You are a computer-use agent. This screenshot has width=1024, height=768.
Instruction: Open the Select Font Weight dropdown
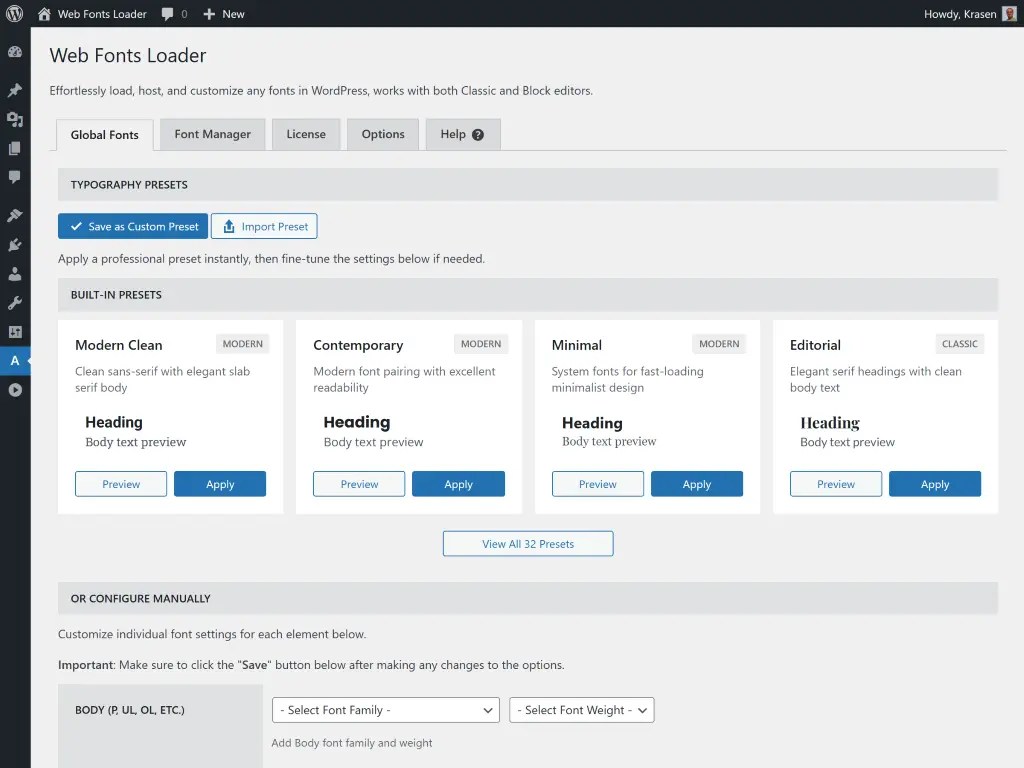click(x=581, y=710)
